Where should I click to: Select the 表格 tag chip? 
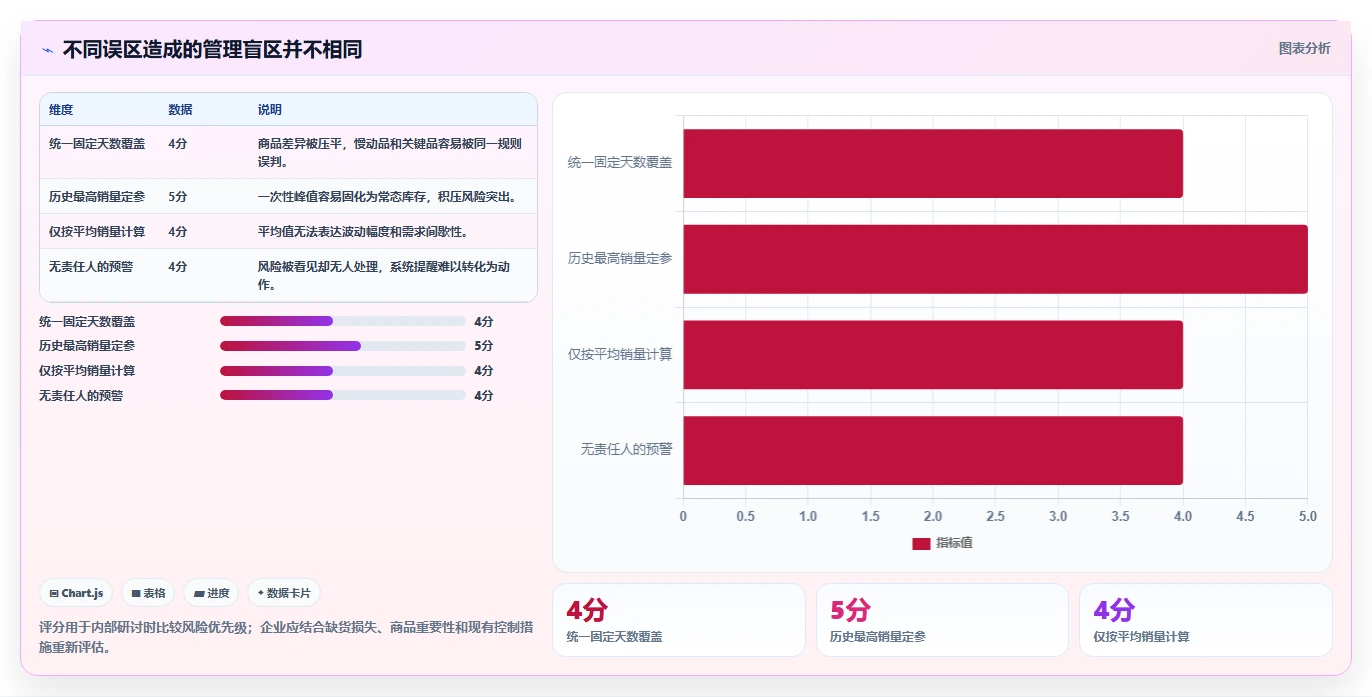148,593
